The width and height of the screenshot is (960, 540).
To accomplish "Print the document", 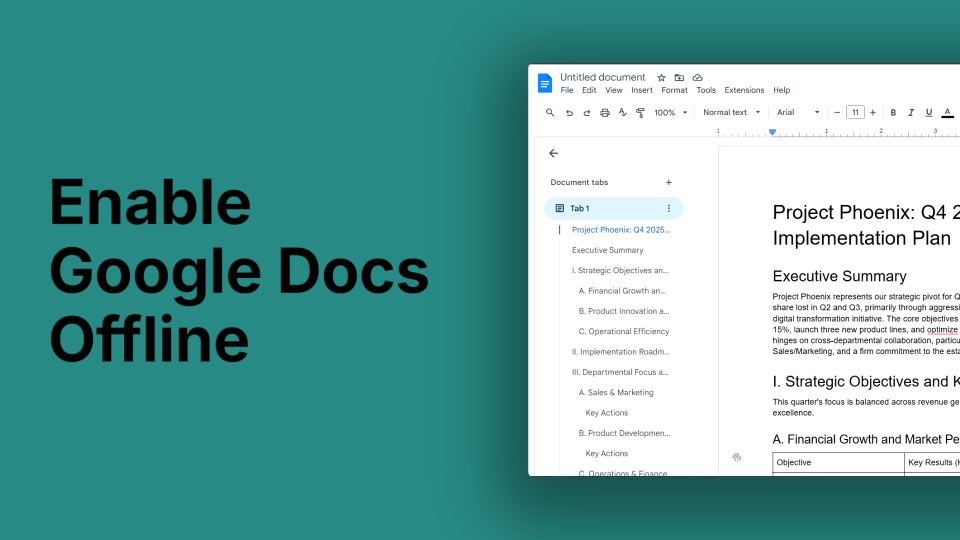I will (x=604, y=113).
